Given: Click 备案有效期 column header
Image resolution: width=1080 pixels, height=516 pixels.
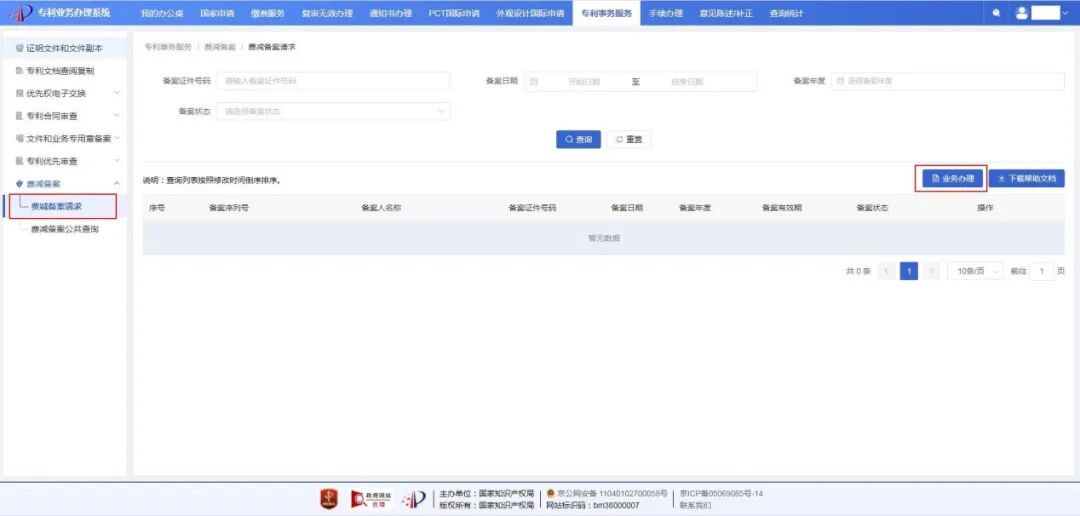Looking at the screenshot, I should click(x=781, y=207).
